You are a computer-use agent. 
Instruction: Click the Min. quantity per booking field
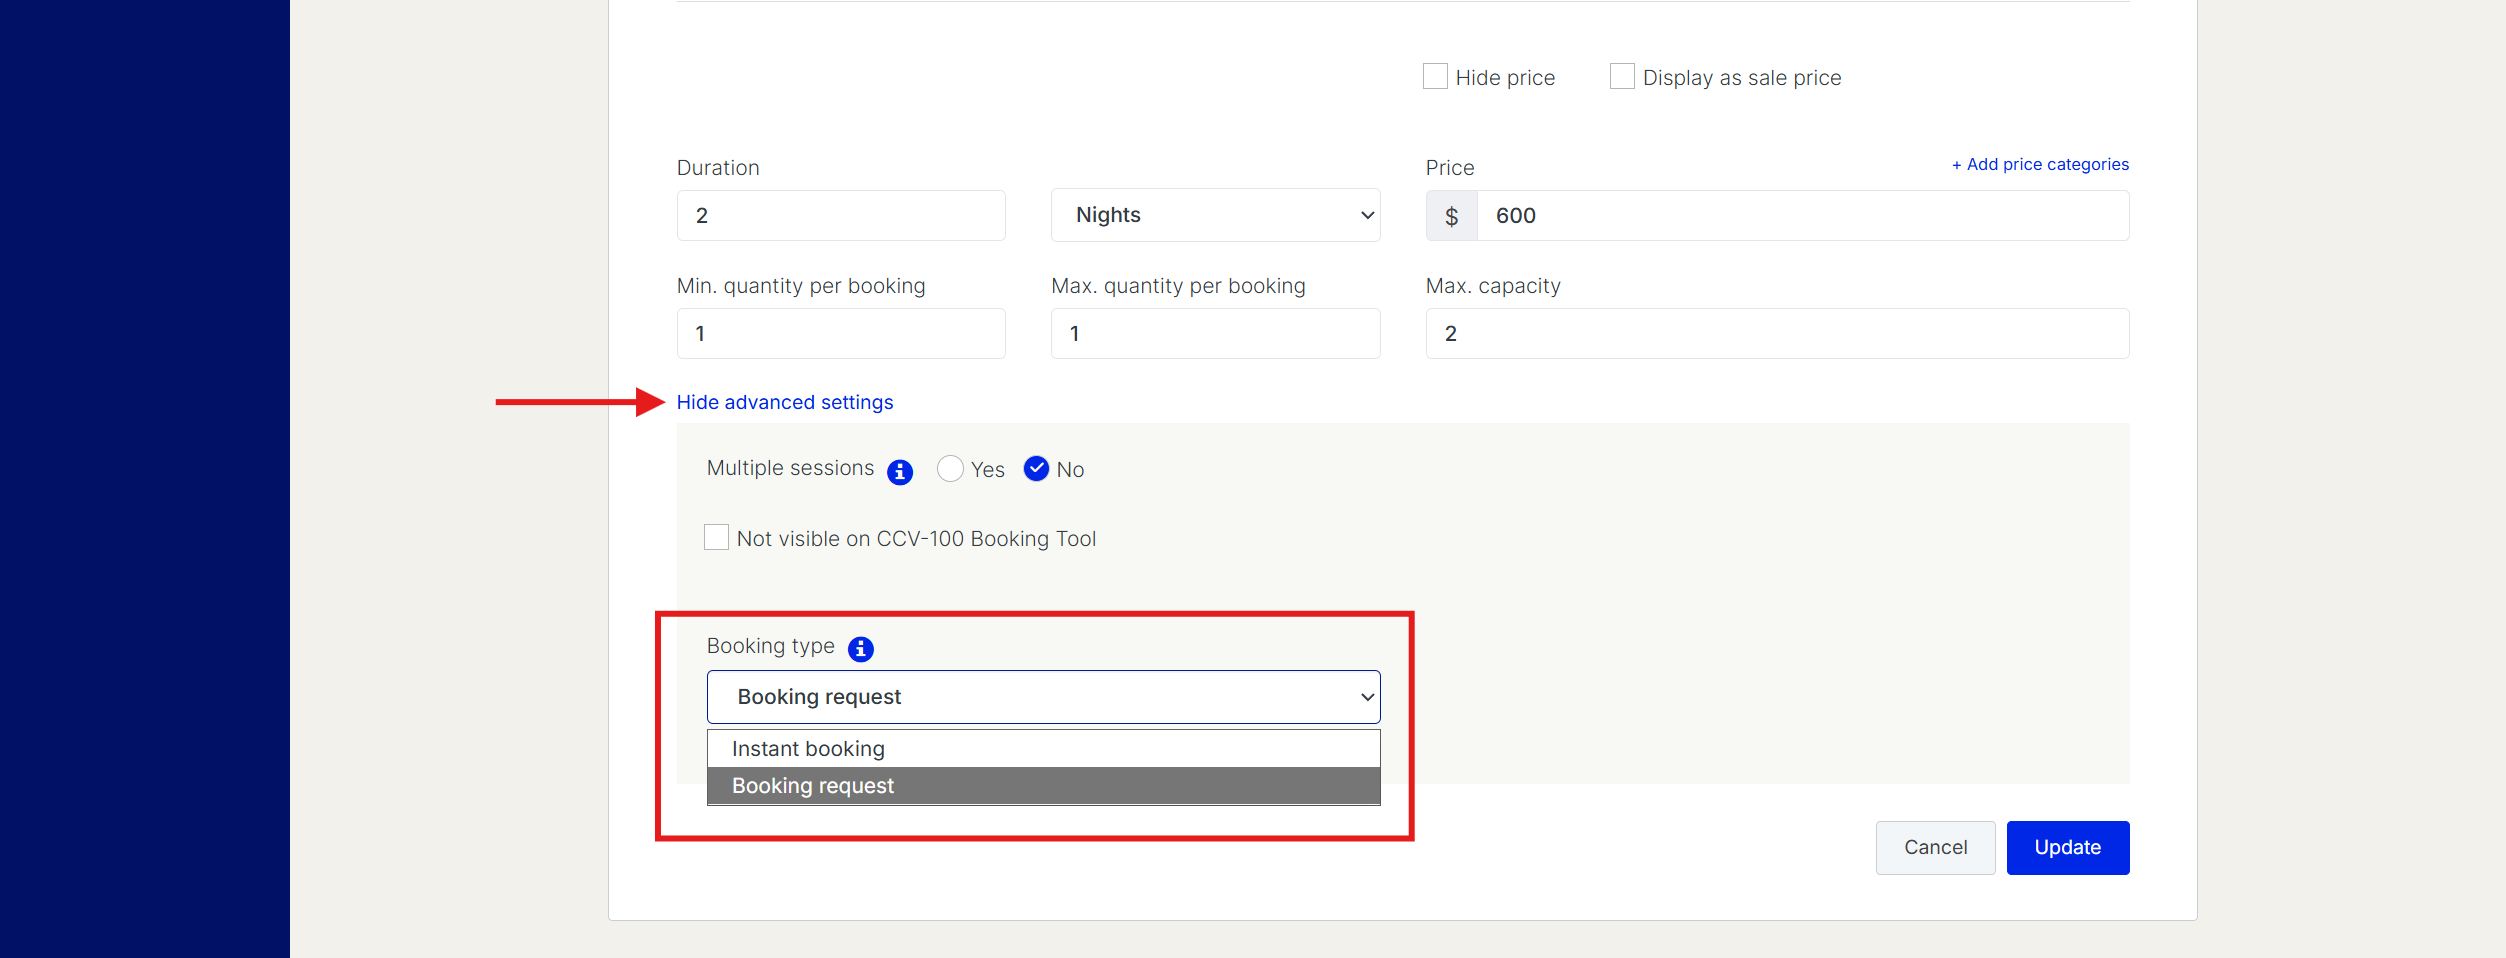pyautogui.click(x=841, y=334)
